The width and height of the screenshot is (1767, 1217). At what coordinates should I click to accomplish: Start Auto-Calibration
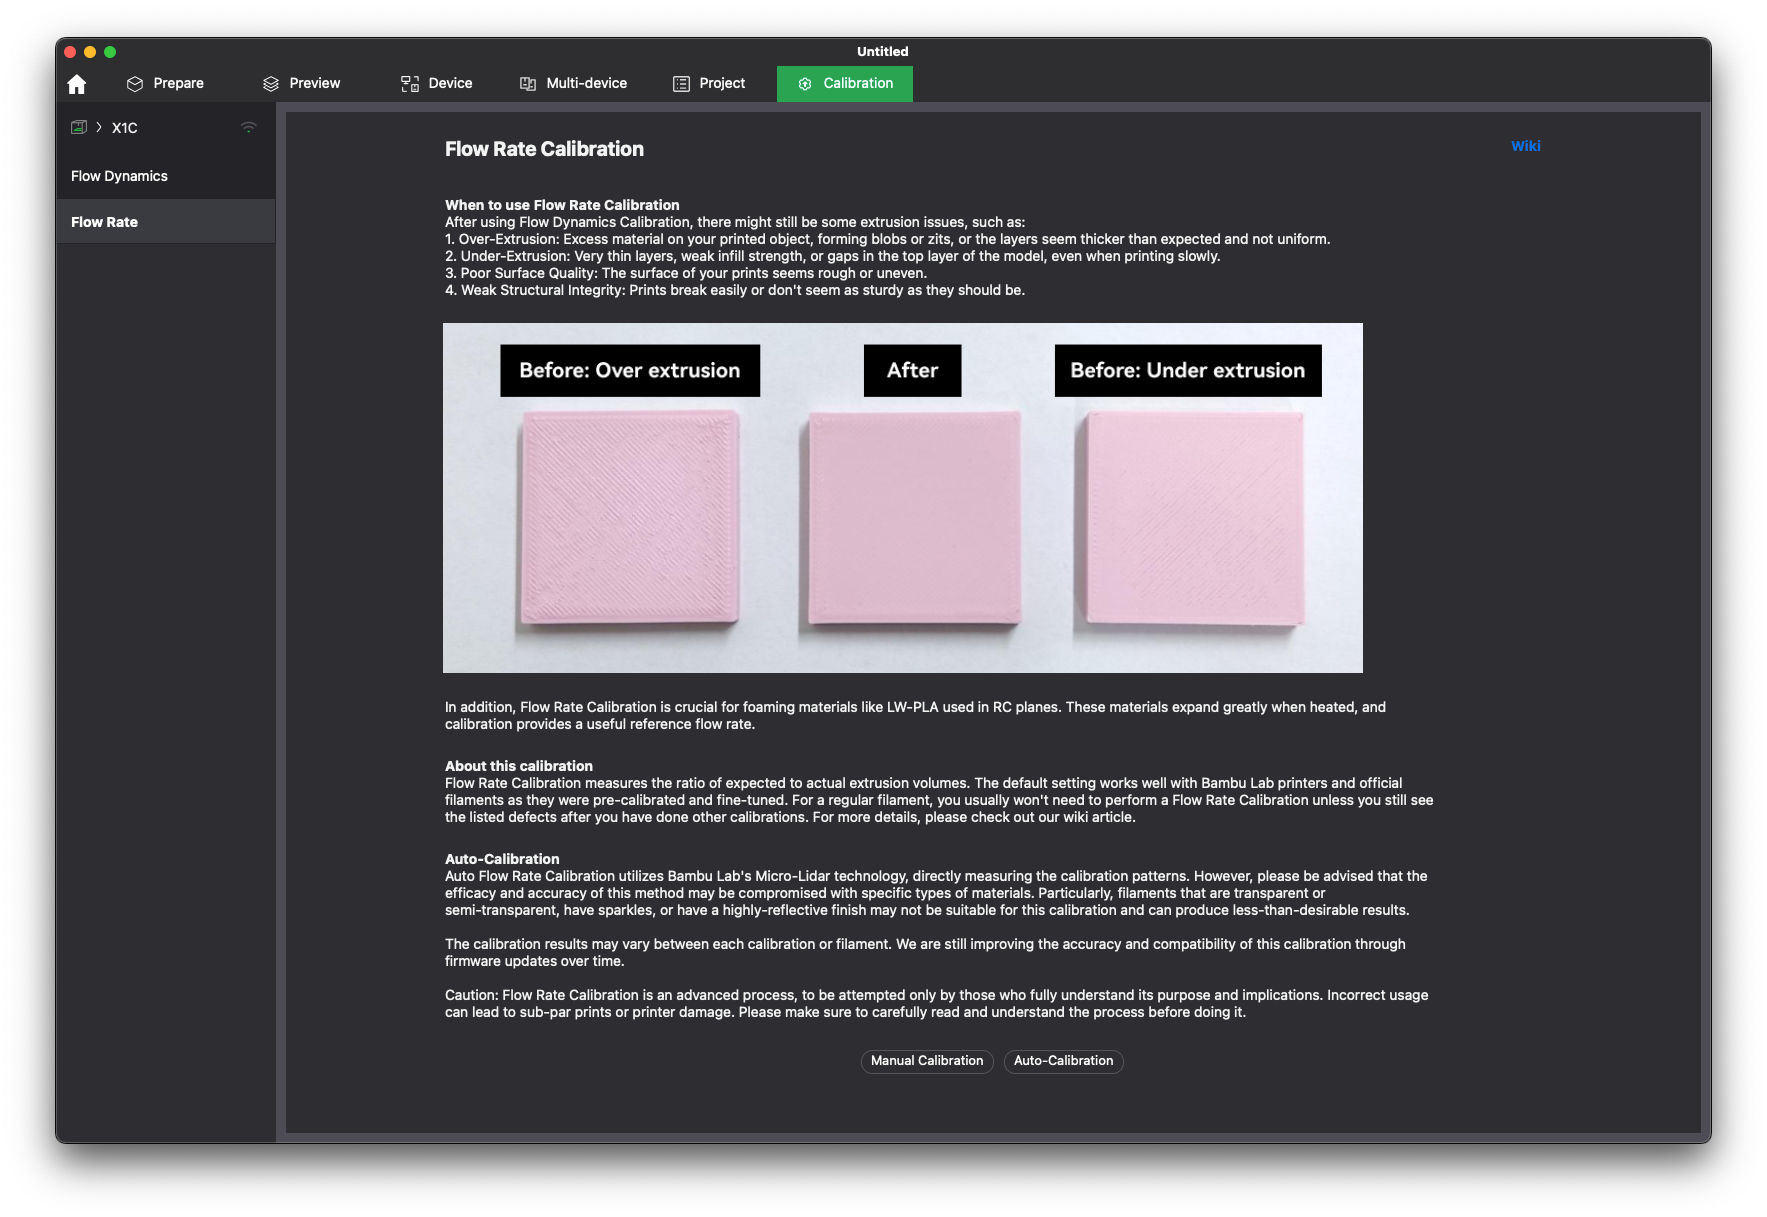click(x=1063, y=1061)
